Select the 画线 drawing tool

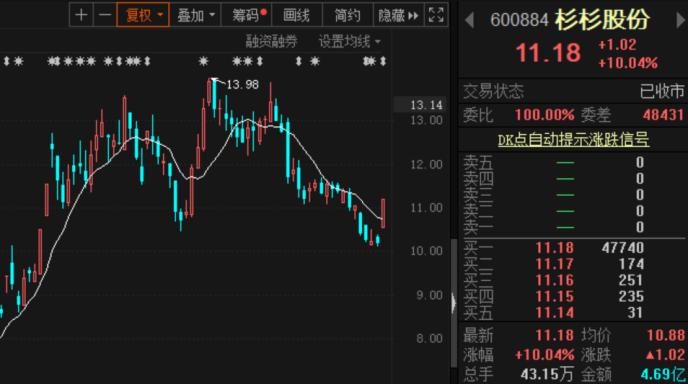point(297,15)
